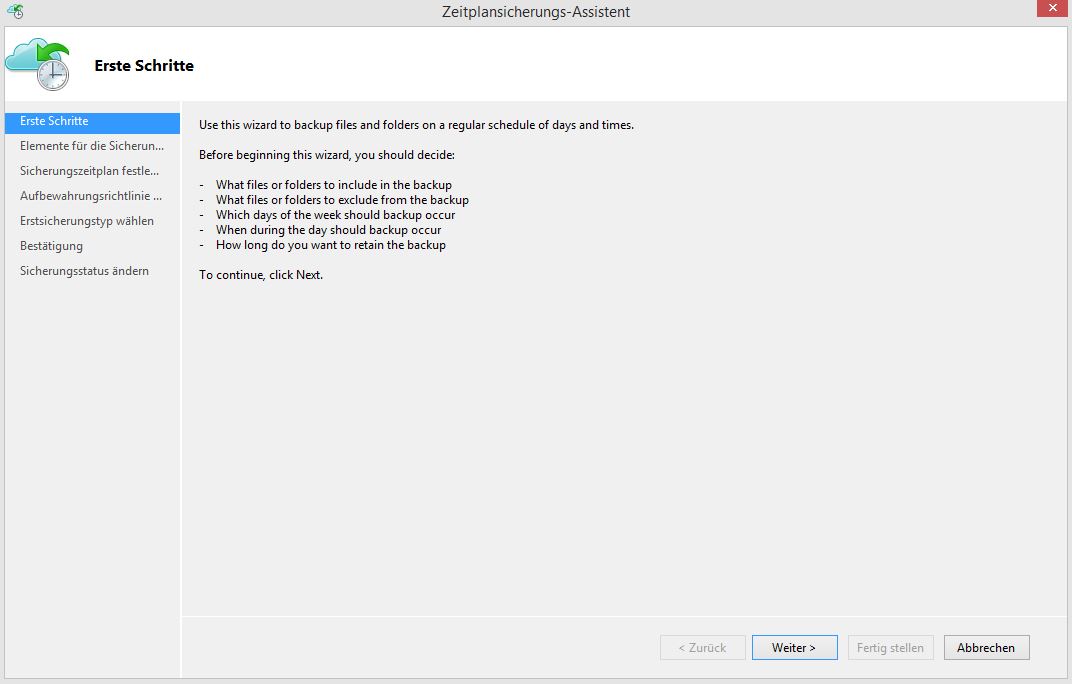1072x684 pixels.
Task: Switch to 'Erstsicherungstyp wählen' step
Action: pos(86,221)
